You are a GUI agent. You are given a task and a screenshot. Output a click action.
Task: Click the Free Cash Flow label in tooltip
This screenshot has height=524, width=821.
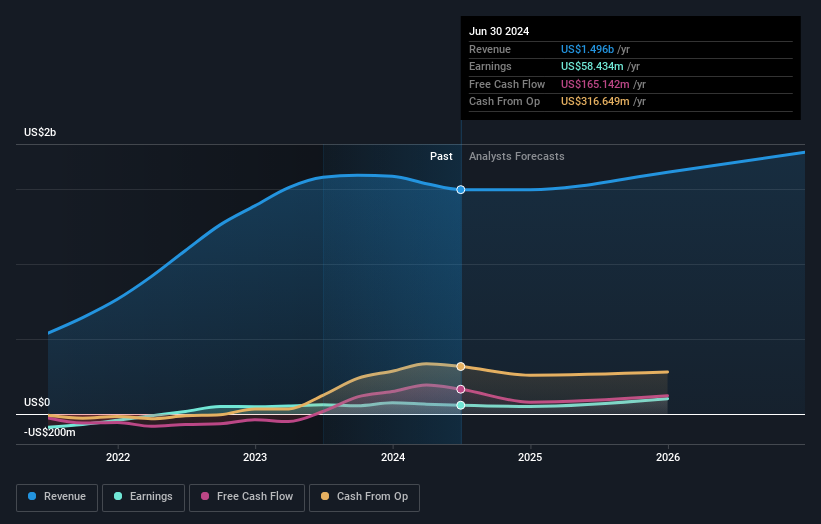[x=507, y=84]
